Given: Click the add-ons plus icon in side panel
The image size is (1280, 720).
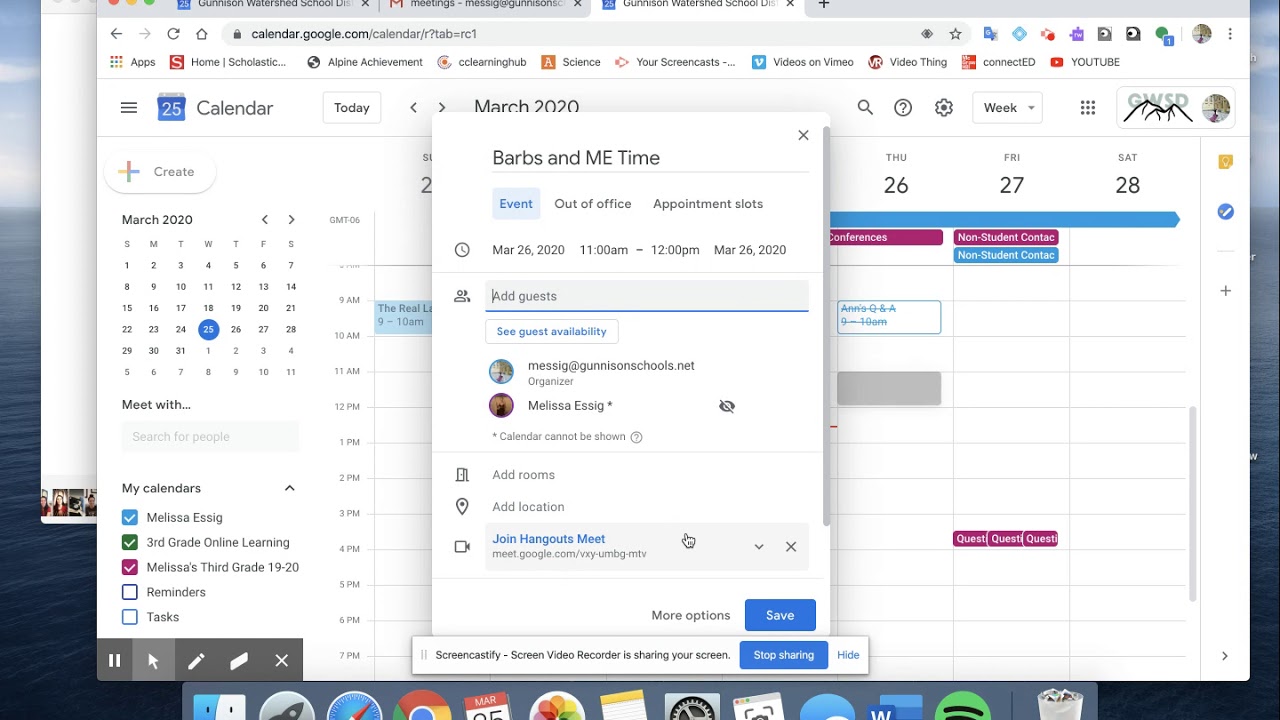Looking at the screenshot, I should 1226,291.
